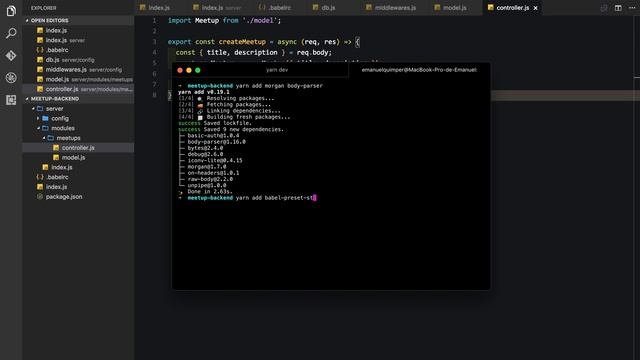Open model.js in Open Editors list

tap(78, 79)
